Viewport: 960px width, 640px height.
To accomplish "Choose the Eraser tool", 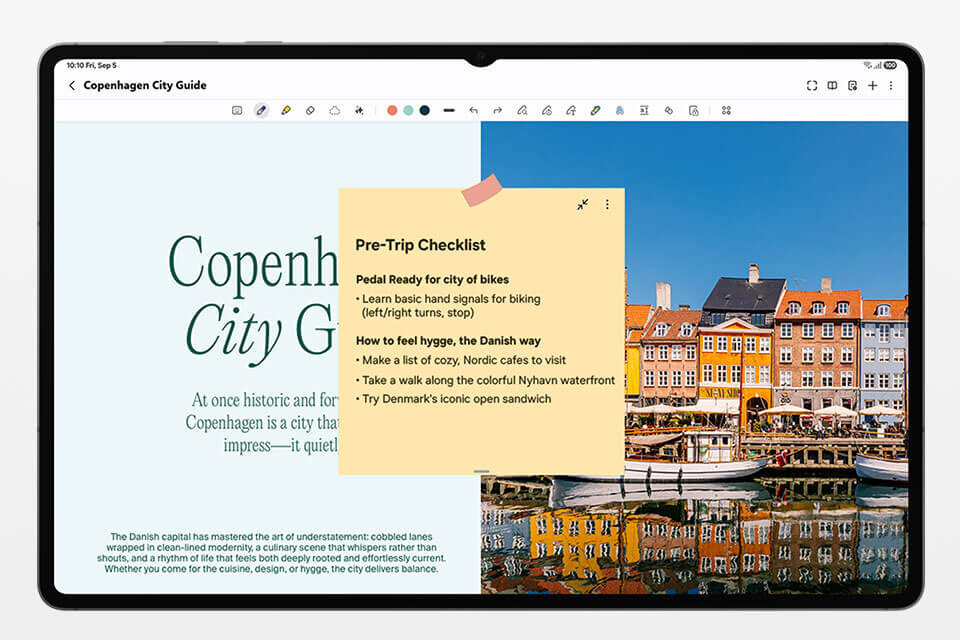I will 310,110.
